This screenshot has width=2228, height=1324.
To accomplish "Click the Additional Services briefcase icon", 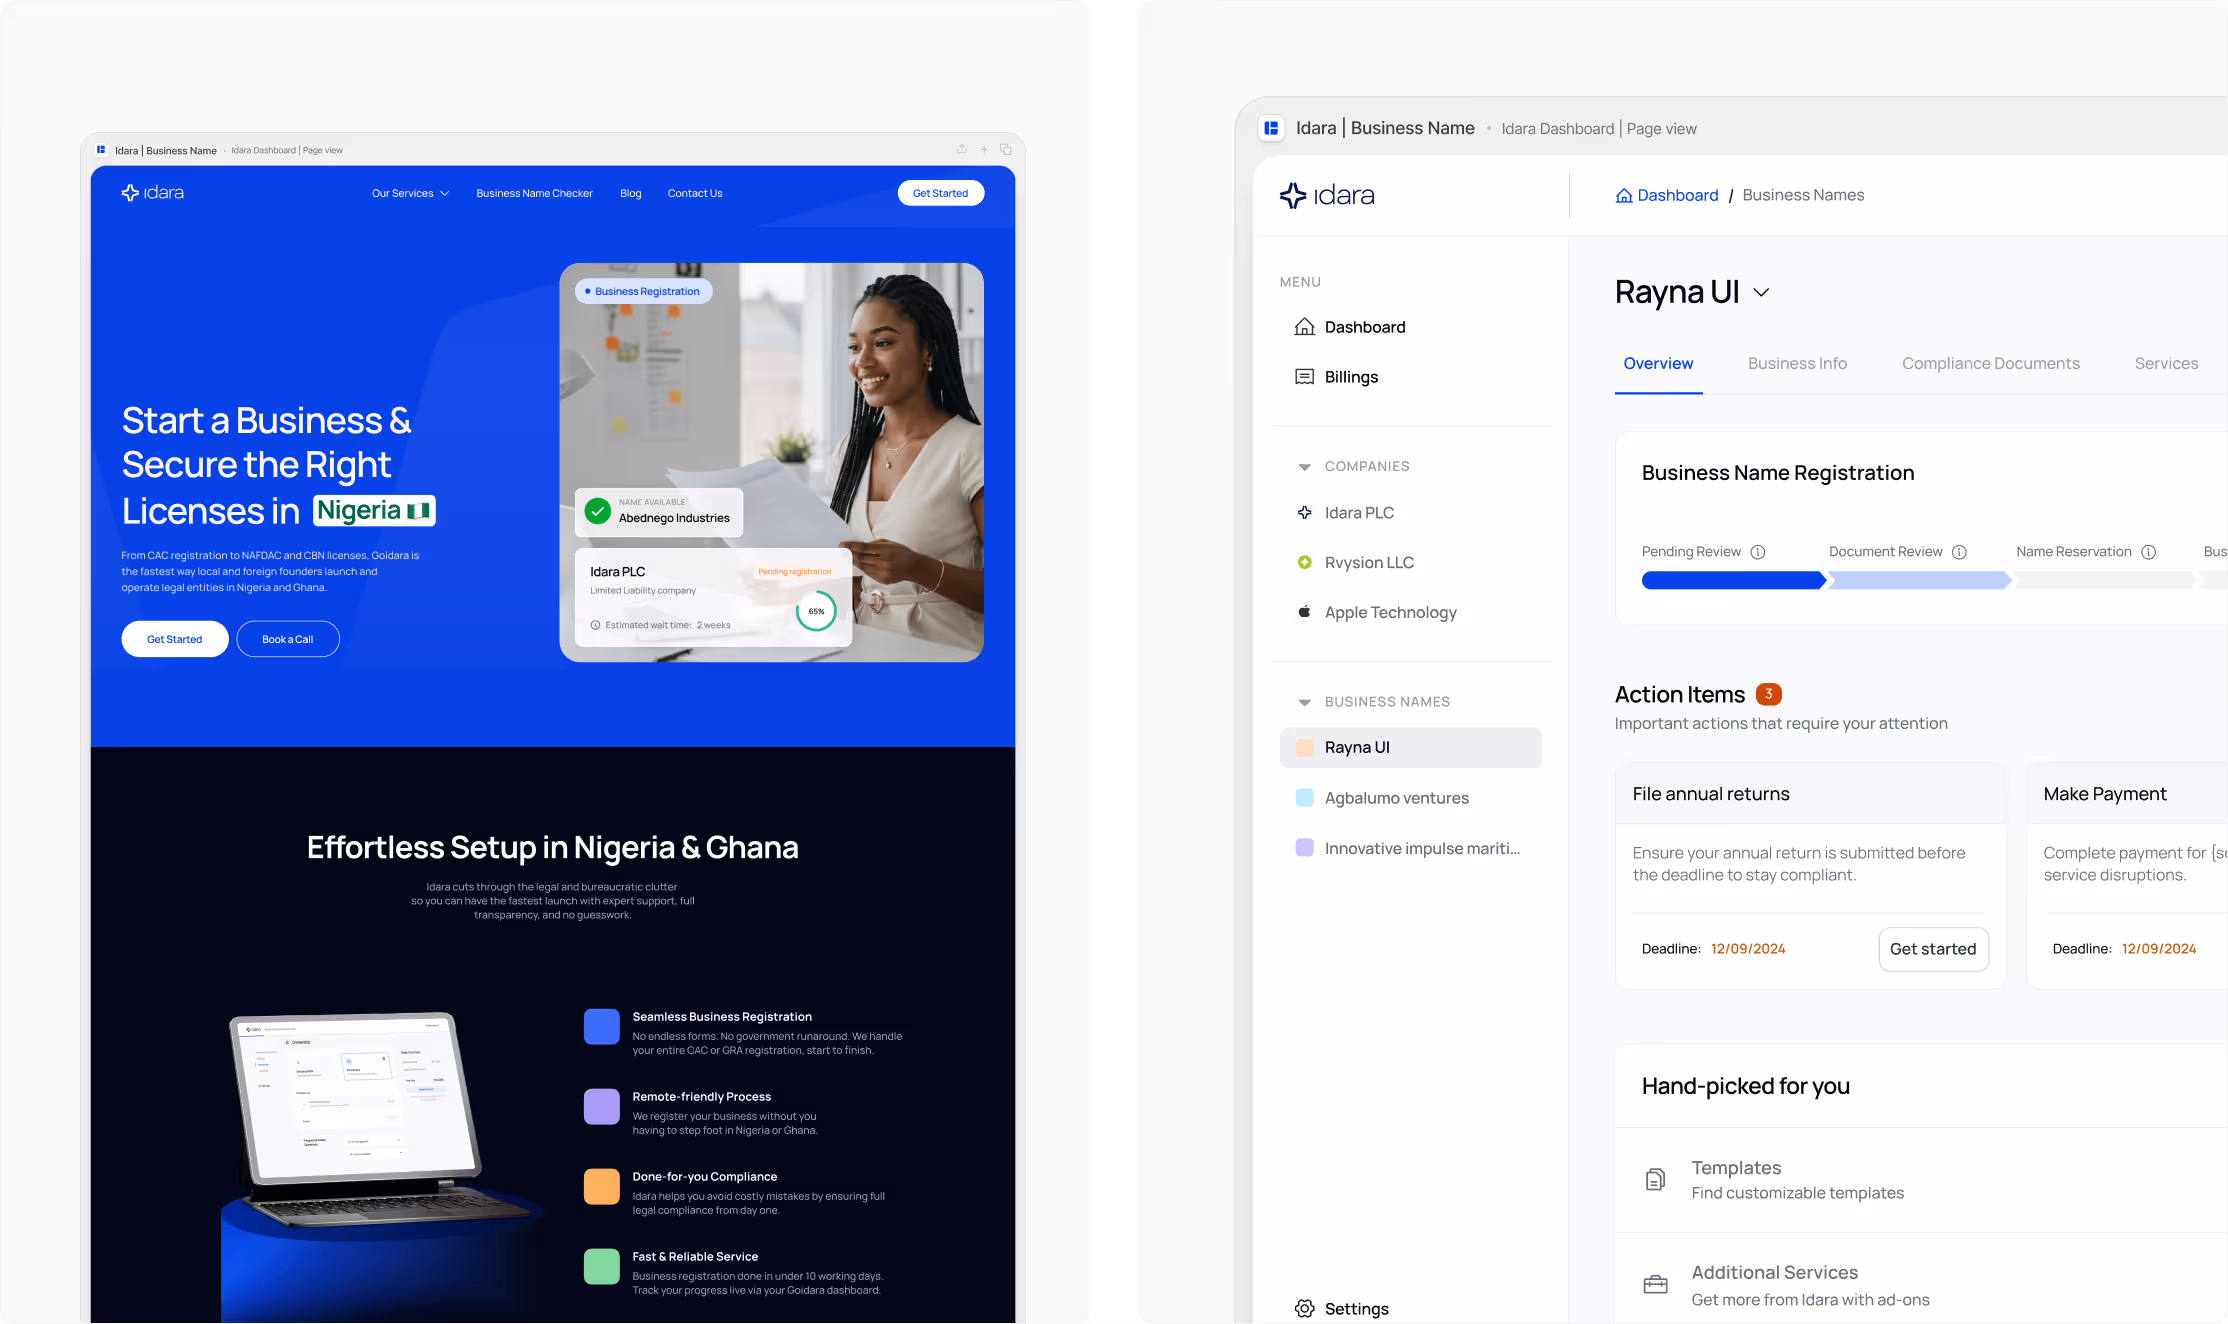I will (x=1655, y=1285).
